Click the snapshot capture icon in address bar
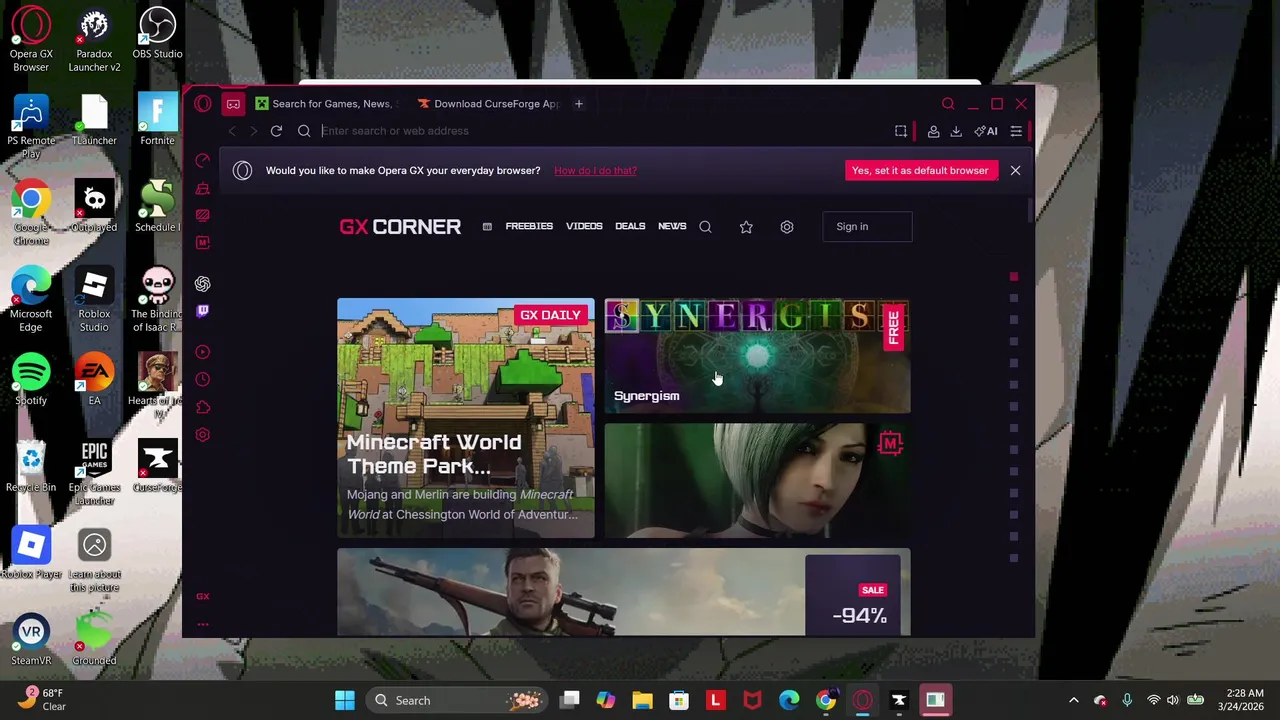Image resolution: width=1280 pixels, height=720 pixels. click(900, 131)
